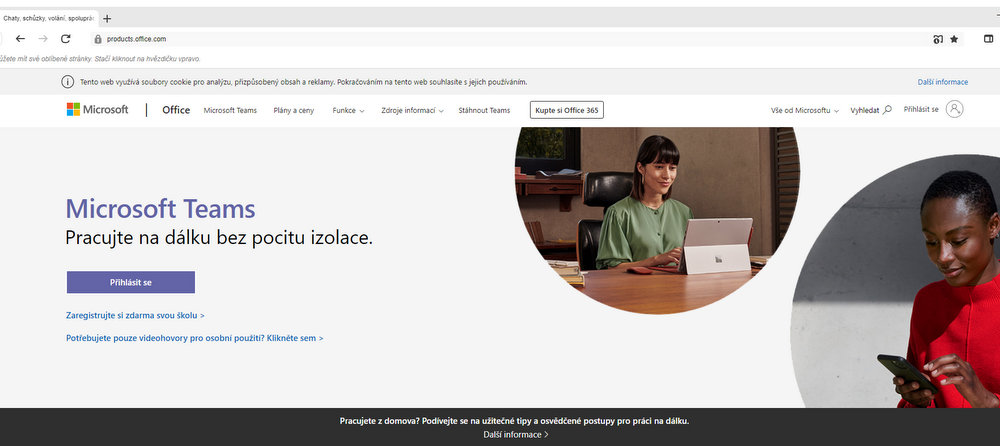Click the browser forward arrow
This screenshot has width=1000, height=446.
[43, 39]
